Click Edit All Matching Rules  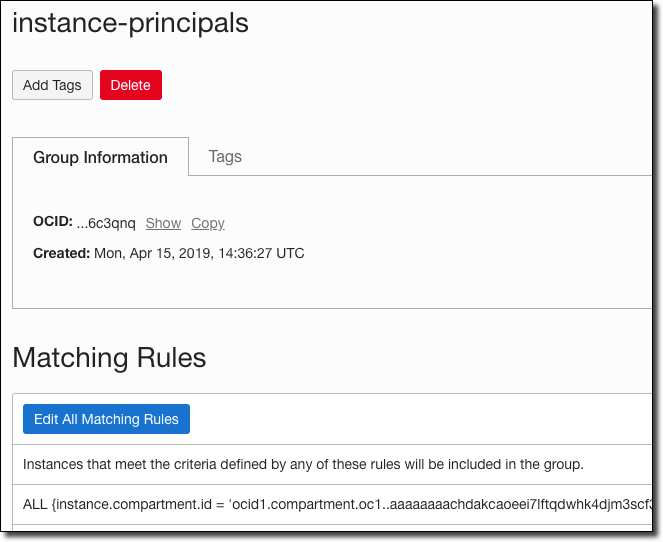(106, 419)
